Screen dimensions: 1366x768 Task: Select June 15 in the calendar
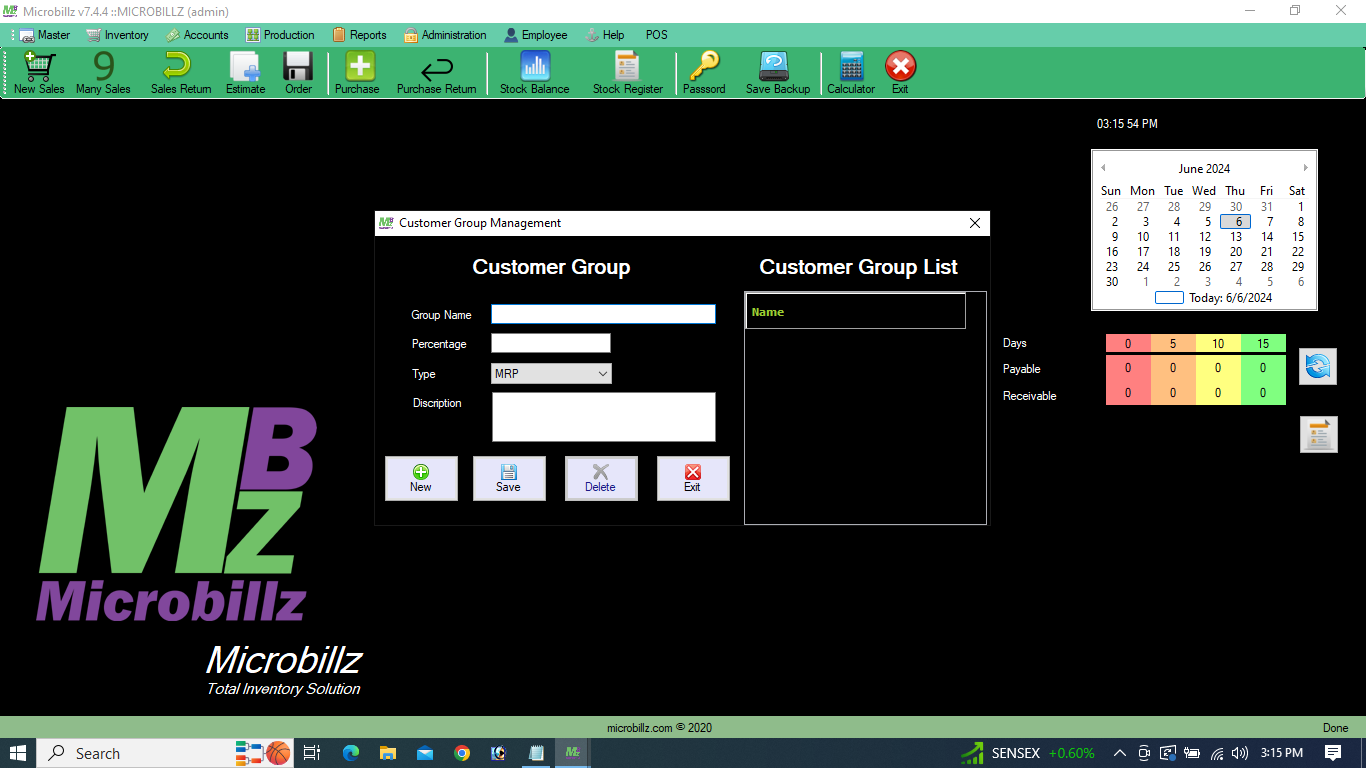[1297, 237]
